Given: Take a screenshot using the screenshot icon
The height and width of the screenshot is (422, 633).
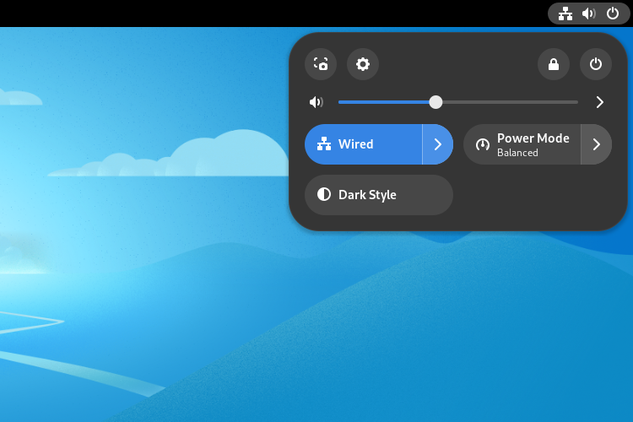Looking at the screenshot, I should [x=321, y=64].
